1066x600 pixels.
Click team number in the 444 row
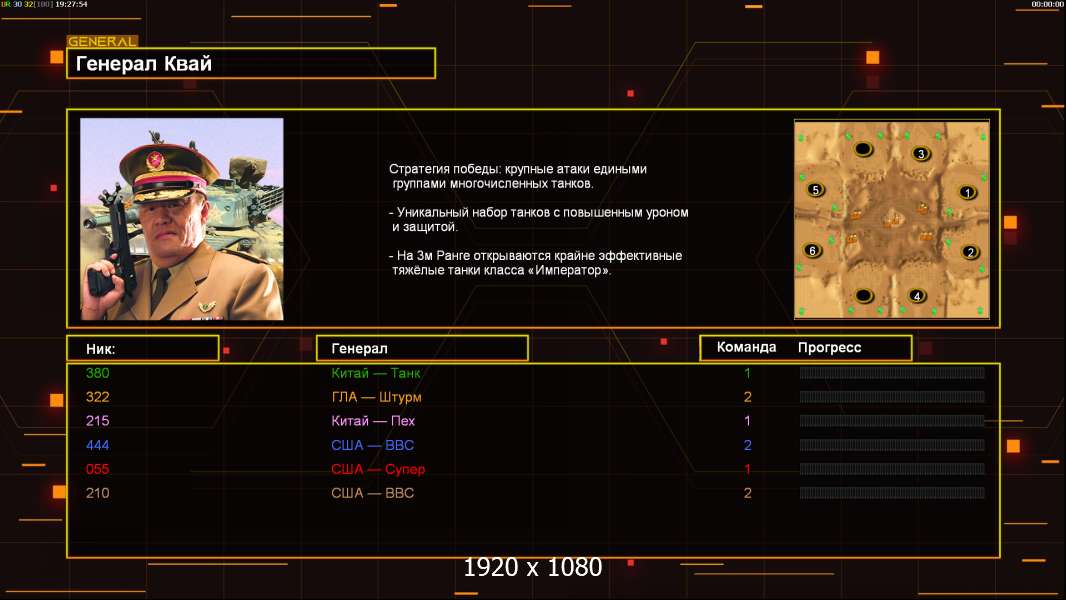[x=747, y=445]
